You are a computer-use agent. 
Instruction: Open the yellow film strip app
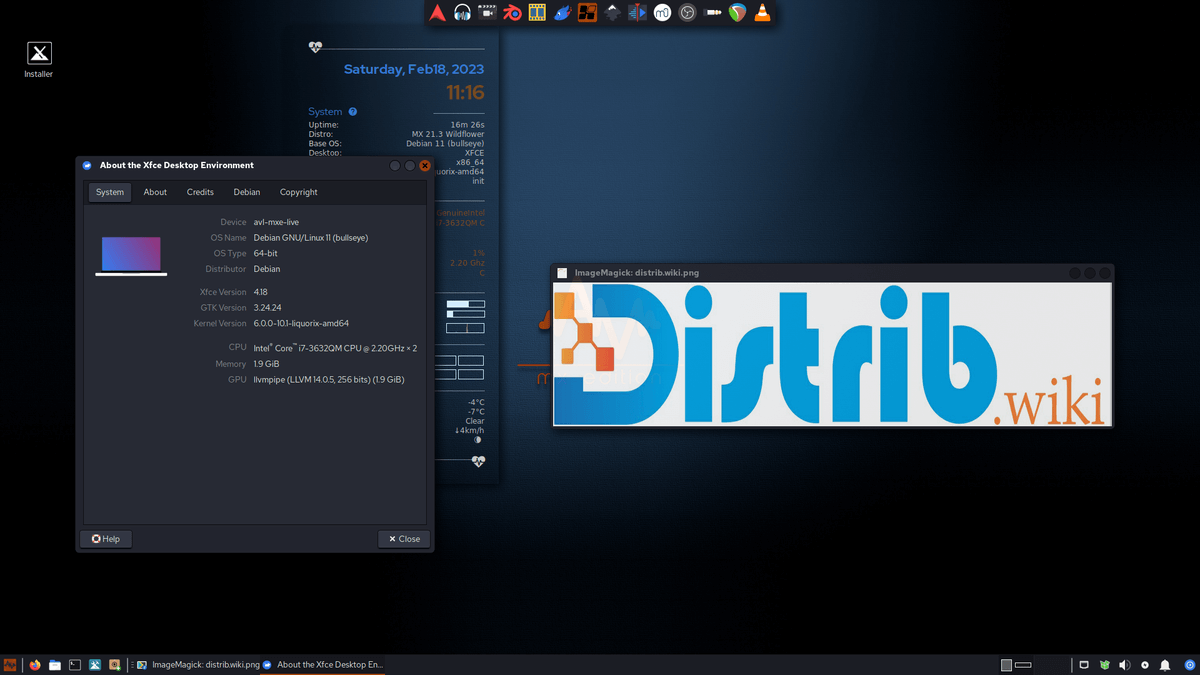537,13
